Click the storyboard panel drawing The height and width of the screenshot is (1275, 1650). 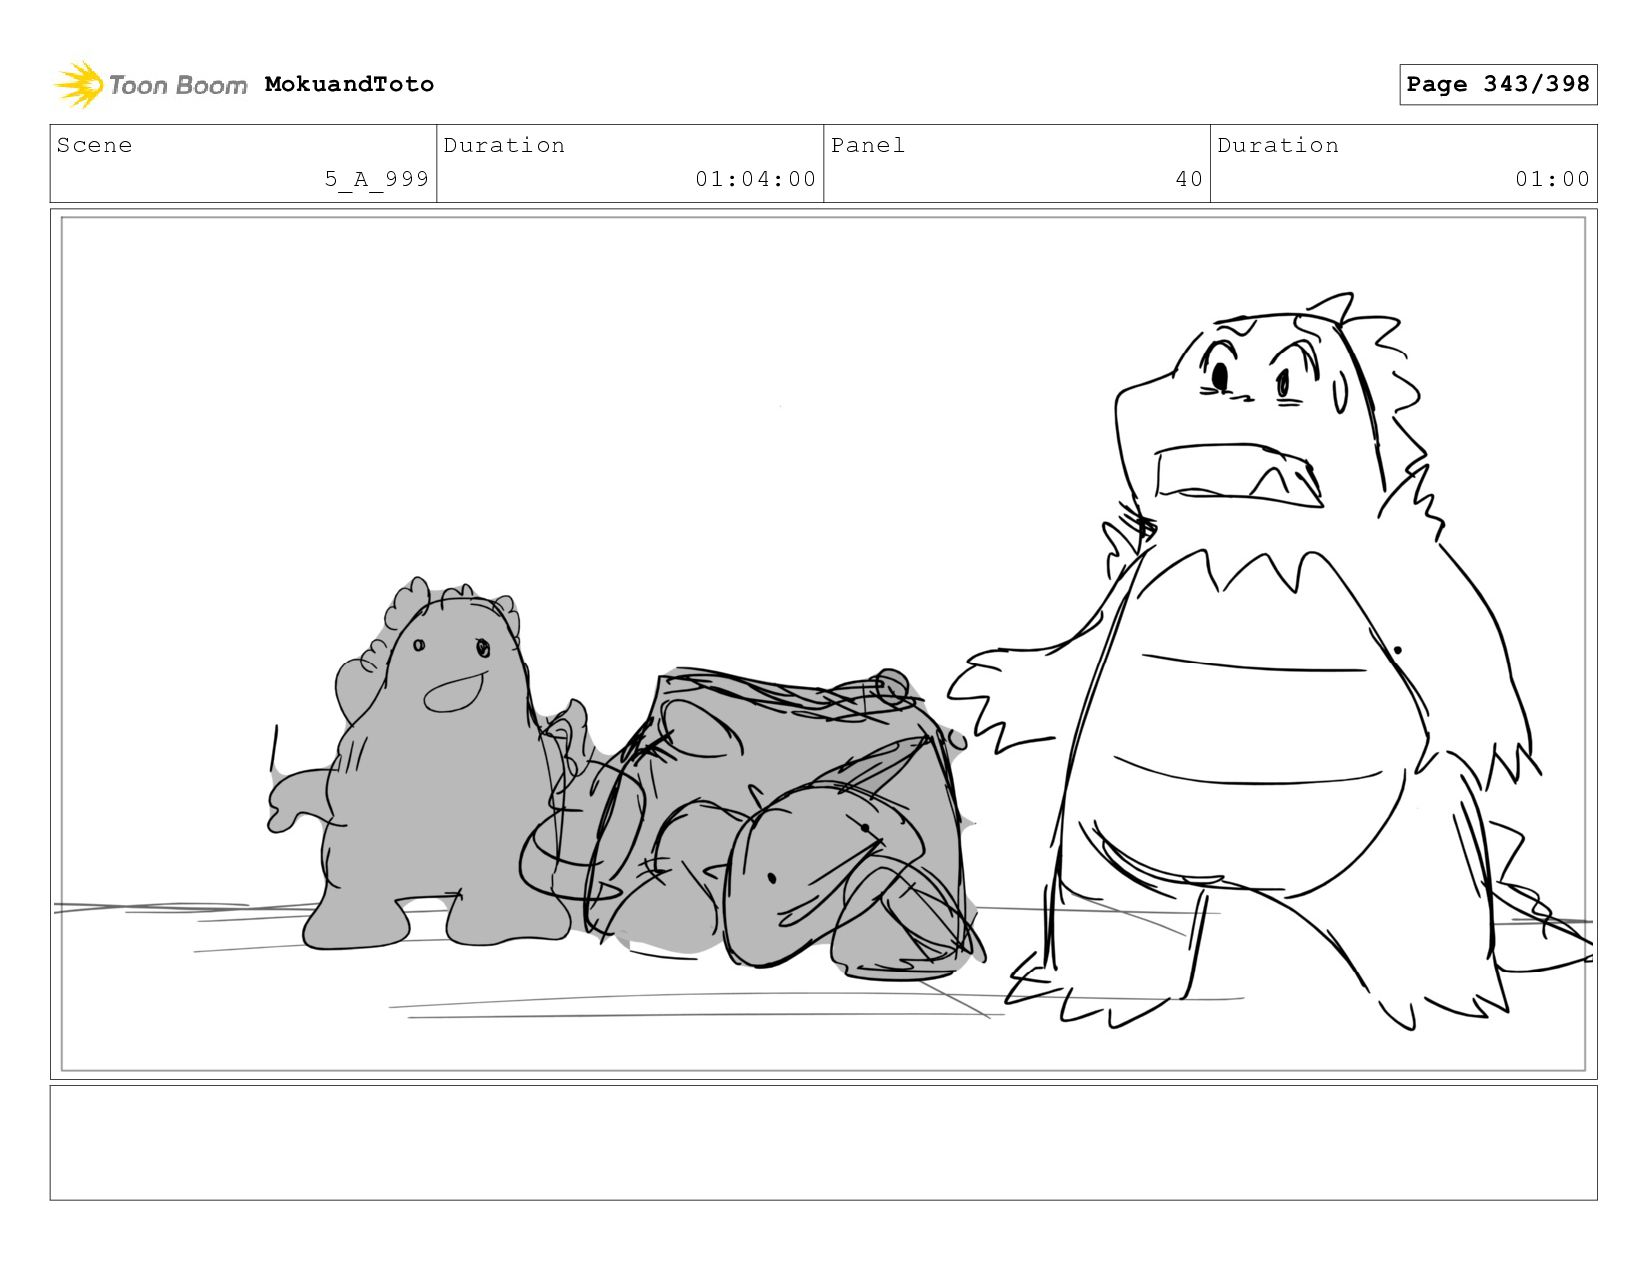tap(823, 644)
